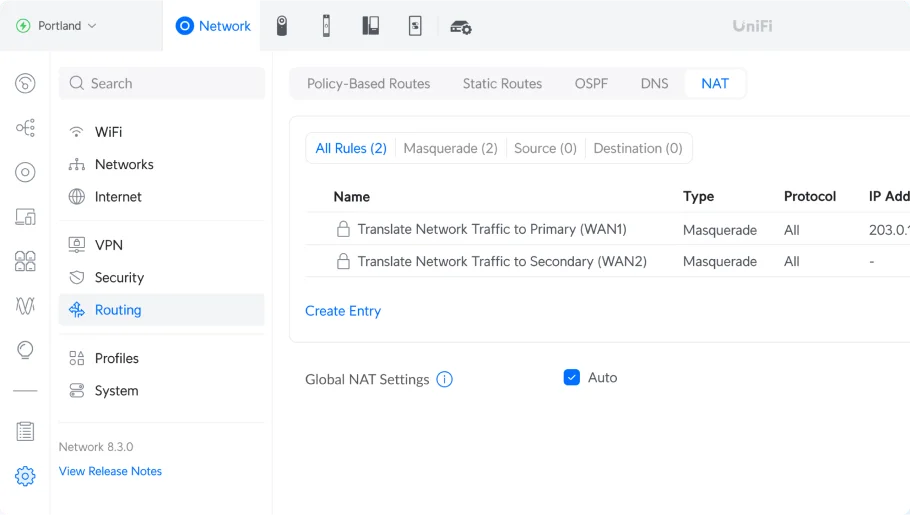
Task: Open VPN settings
Action: pyautogui.click(x=161, y=245)
